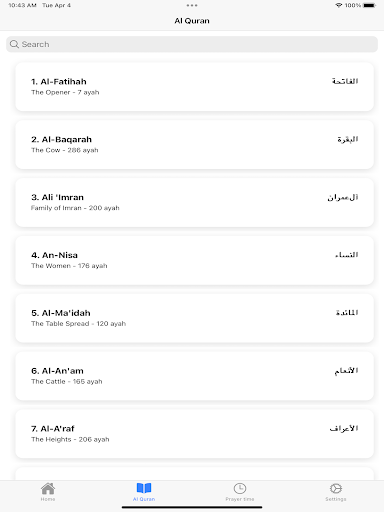This screenshot has height=512, width=384.
Task: Open the Home tab house icon
Action: [x=48, y=489]
